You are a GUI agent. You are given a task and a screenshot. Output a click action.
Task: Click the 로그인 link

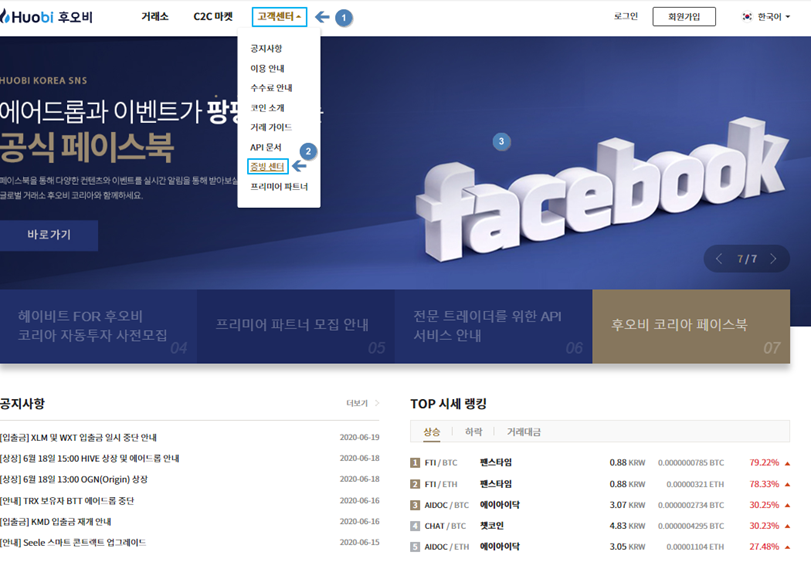coord(626,17)
